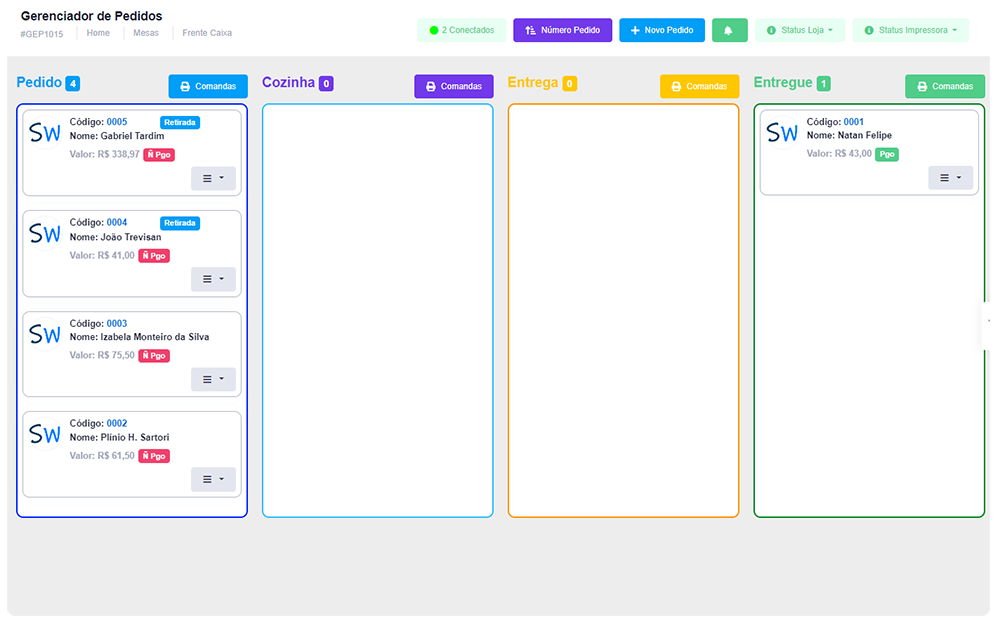Open actions menu for Natan Felipe's order
The height and width of the screenshot is (624, 1000).
[x=950, y=178]
